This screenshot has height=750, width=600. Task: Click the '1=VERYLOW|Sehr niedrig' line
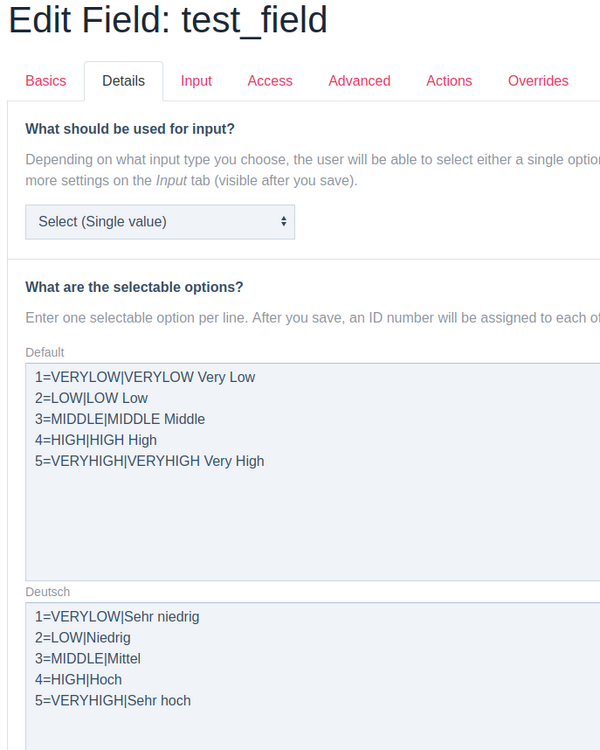117,617
